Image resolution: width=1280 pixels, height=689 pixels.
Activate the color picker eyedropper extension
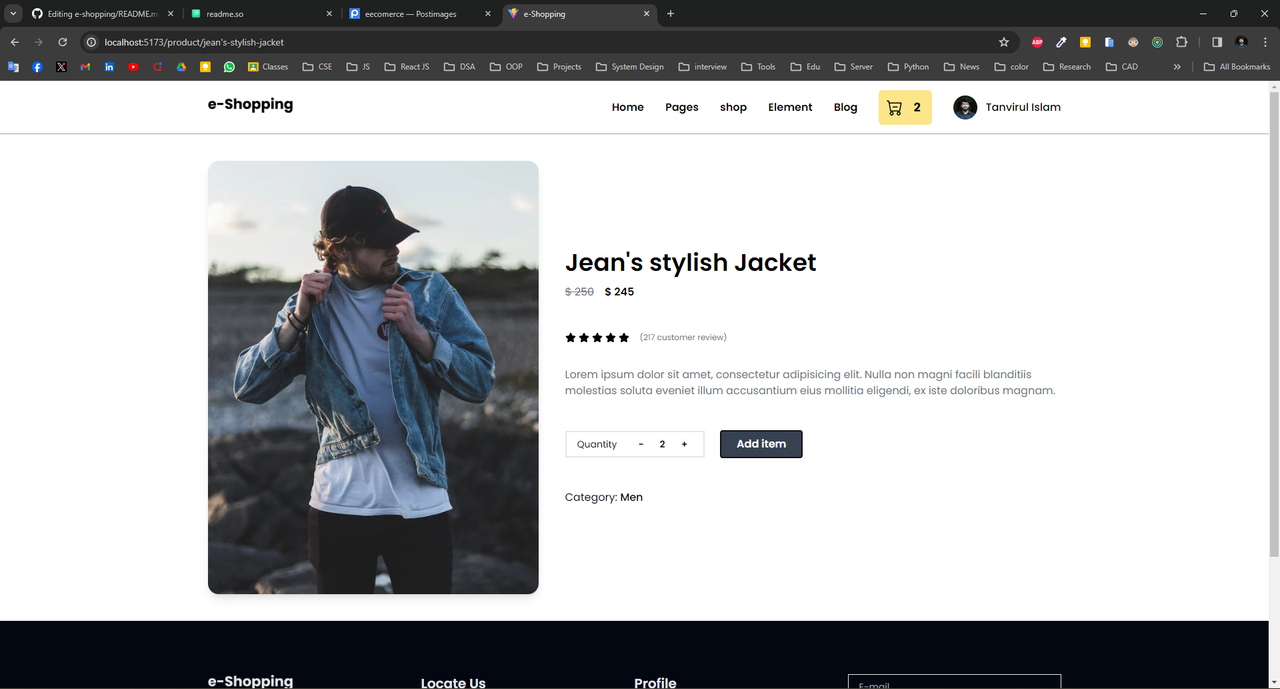1061,42
